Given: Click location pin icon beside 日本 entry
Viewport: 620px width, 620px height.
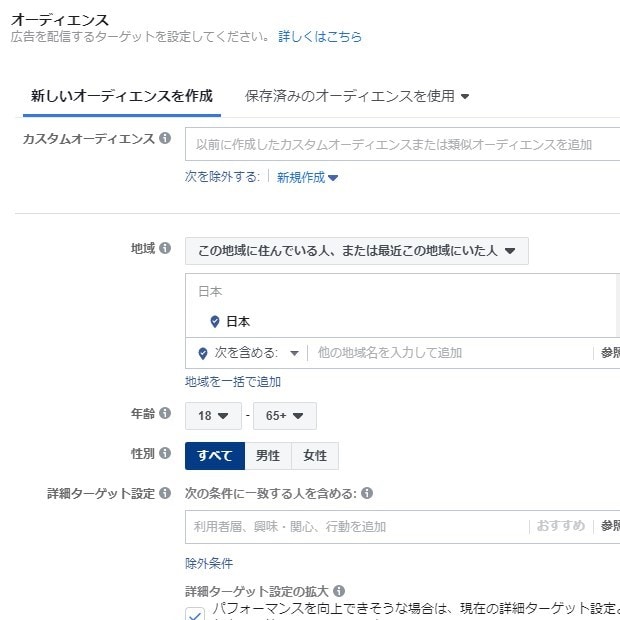Looking at the screenshot, I should coord(215,321).
